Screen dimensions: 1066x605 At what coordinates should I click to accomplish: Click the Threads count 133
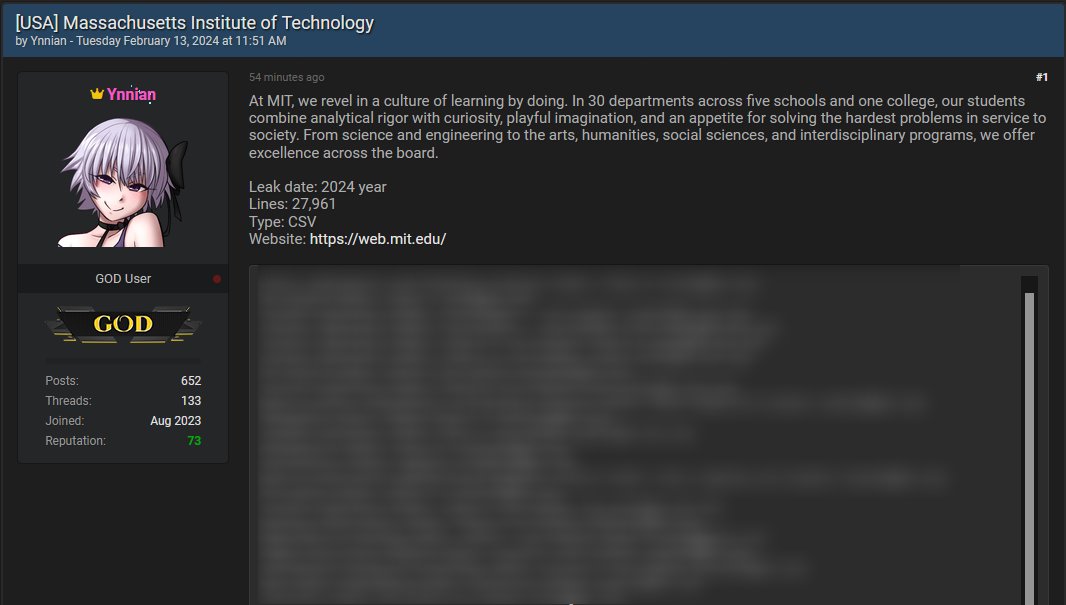[191, 401]
